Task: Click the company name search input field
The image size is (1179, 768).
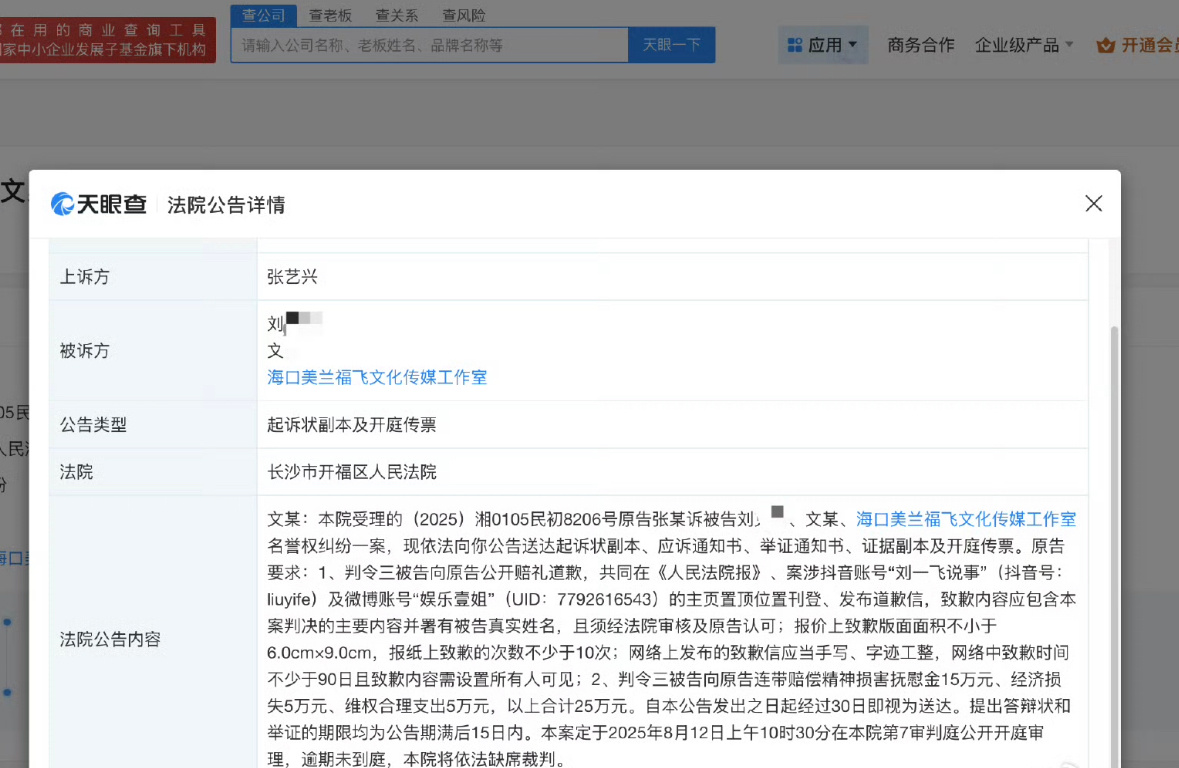Action: [429, 45]
